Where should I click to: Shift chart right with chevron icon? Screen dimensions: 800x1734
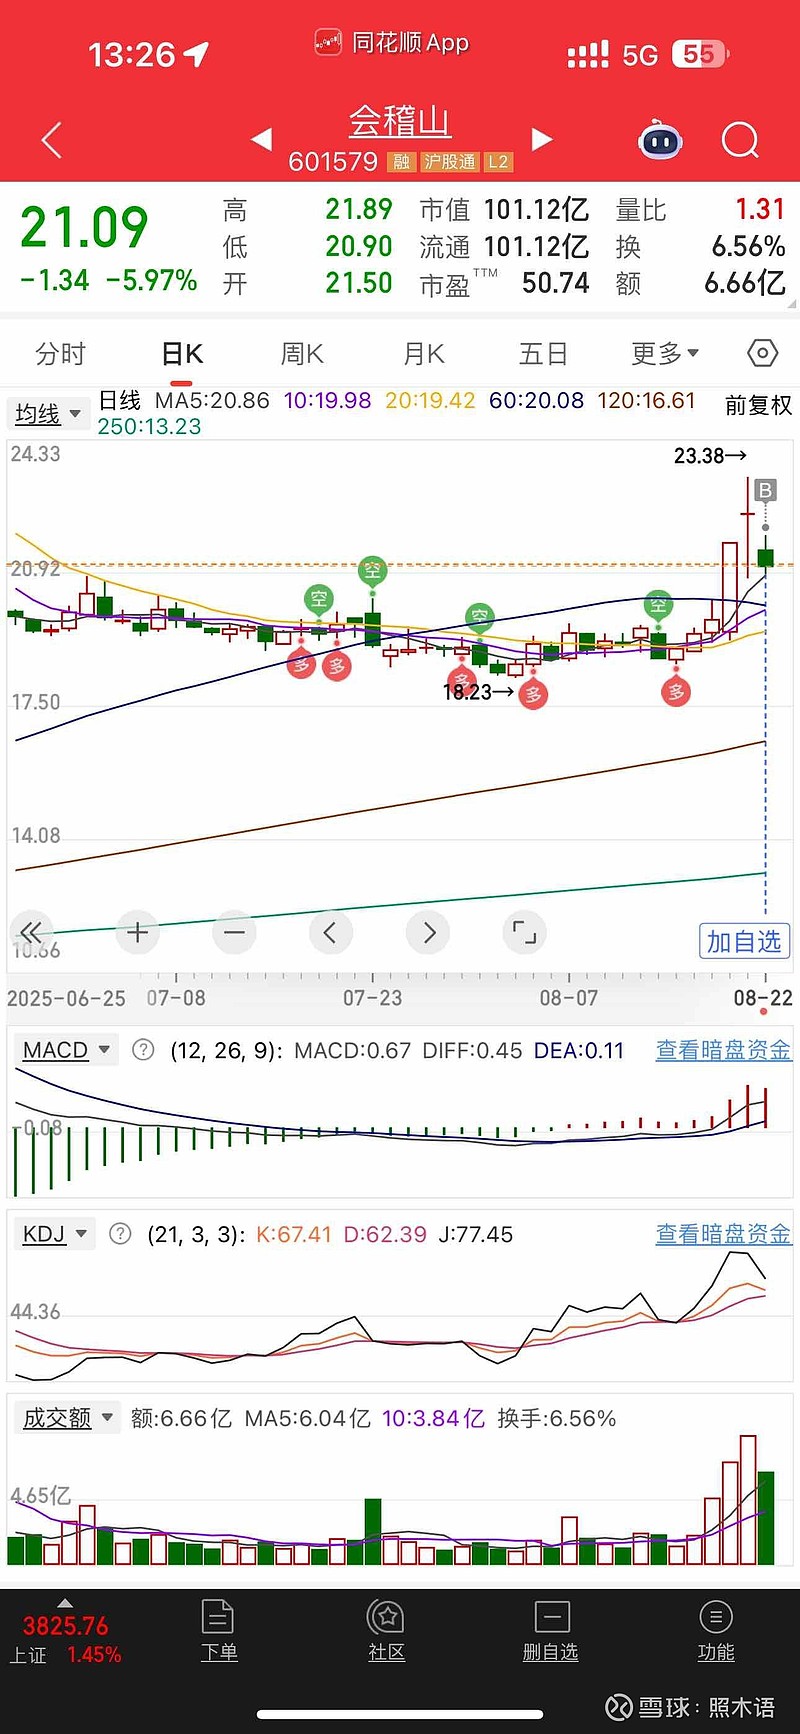click(x=429, y=933)
